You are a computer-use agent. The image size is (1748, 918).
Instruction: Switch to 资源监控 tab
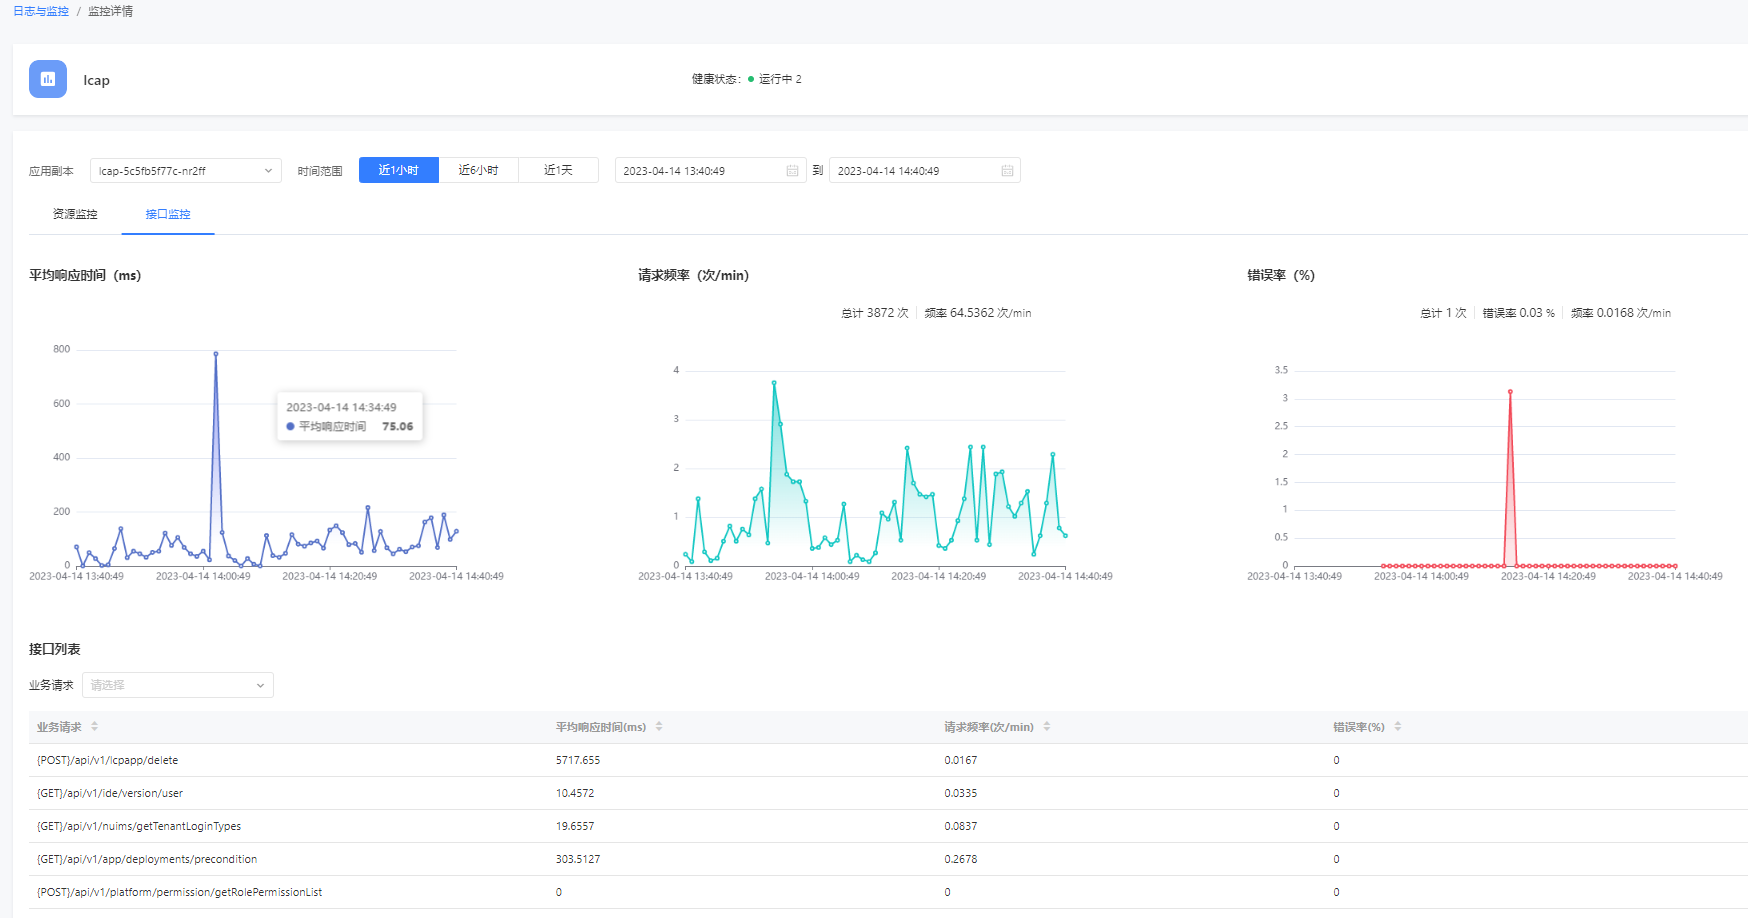pyautogui.click(x=75, y=214)
